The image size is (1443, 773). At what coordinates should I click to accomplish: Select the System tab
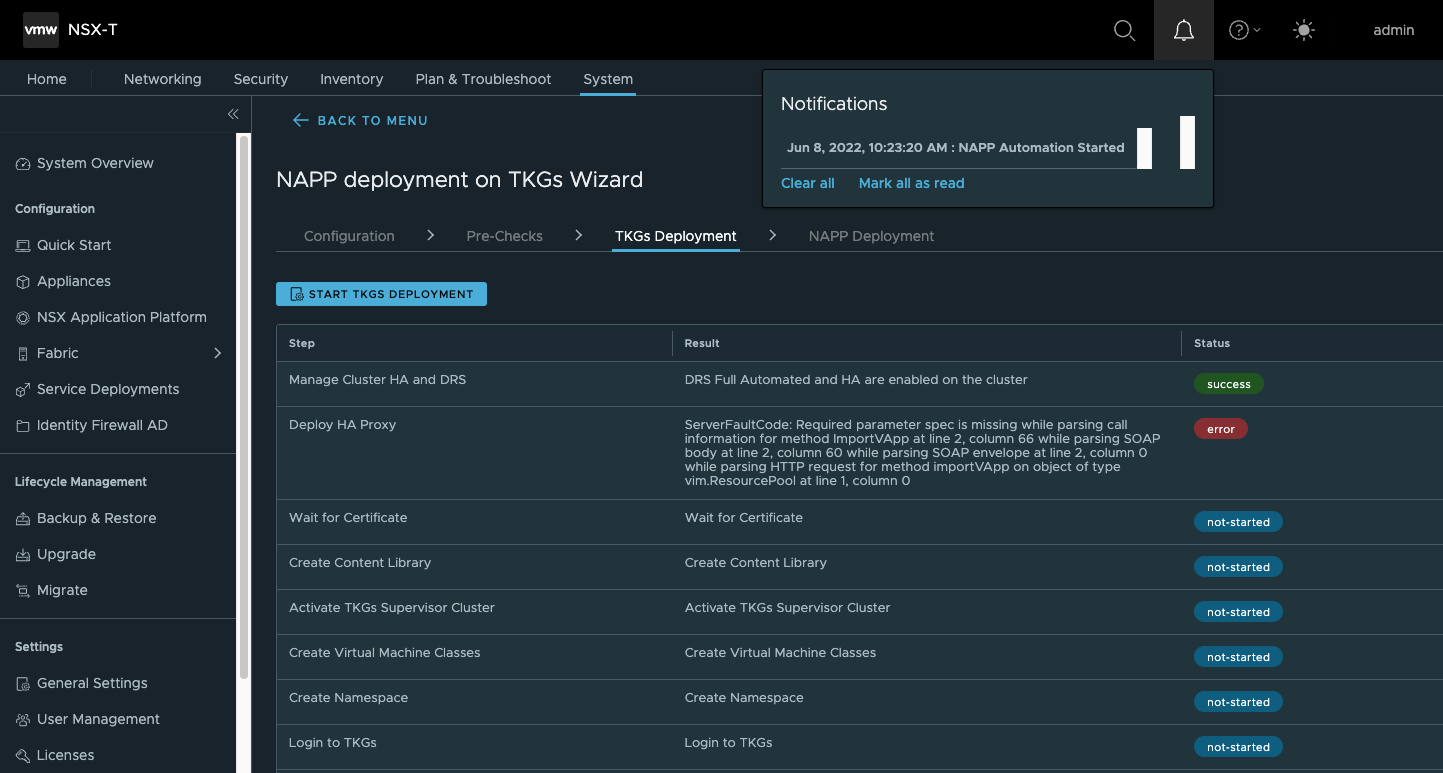tap(608, 79)
